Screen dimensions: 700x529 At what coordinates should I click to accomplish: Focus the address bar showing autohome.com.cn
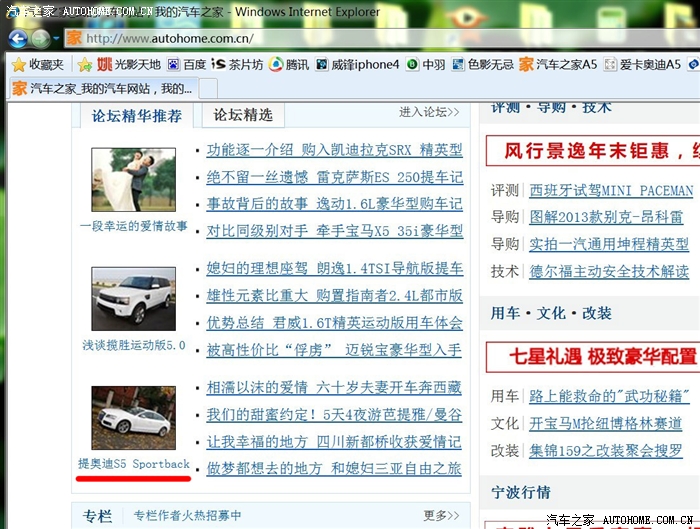[x=382, y=38]
